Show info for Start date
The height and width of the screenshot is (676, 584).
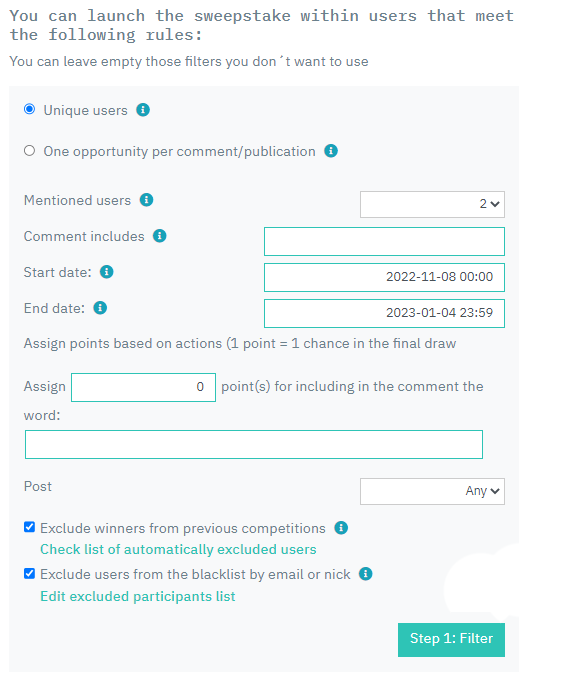(x=107, y=272)
